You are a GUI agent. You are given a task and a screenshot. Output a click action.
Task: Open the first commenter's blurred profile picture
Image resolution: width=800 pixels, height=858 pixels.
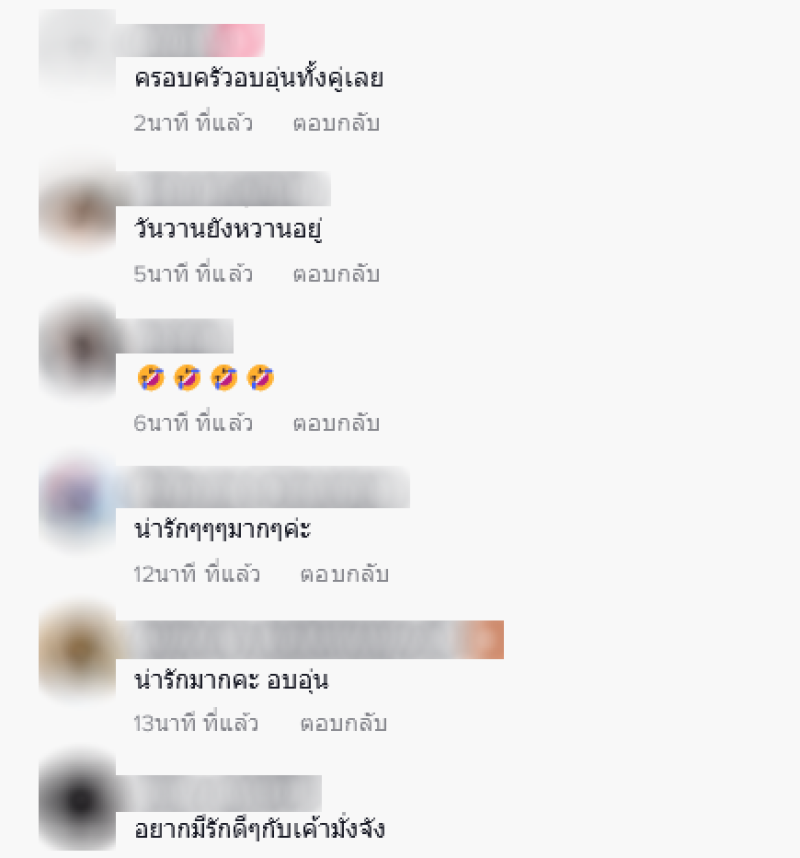(x=77, y=52)
